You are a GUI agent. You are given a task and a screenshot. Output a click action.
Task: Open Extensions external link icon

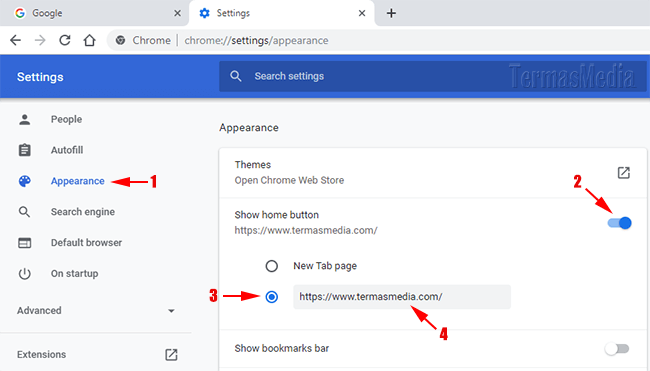point(171,355)
